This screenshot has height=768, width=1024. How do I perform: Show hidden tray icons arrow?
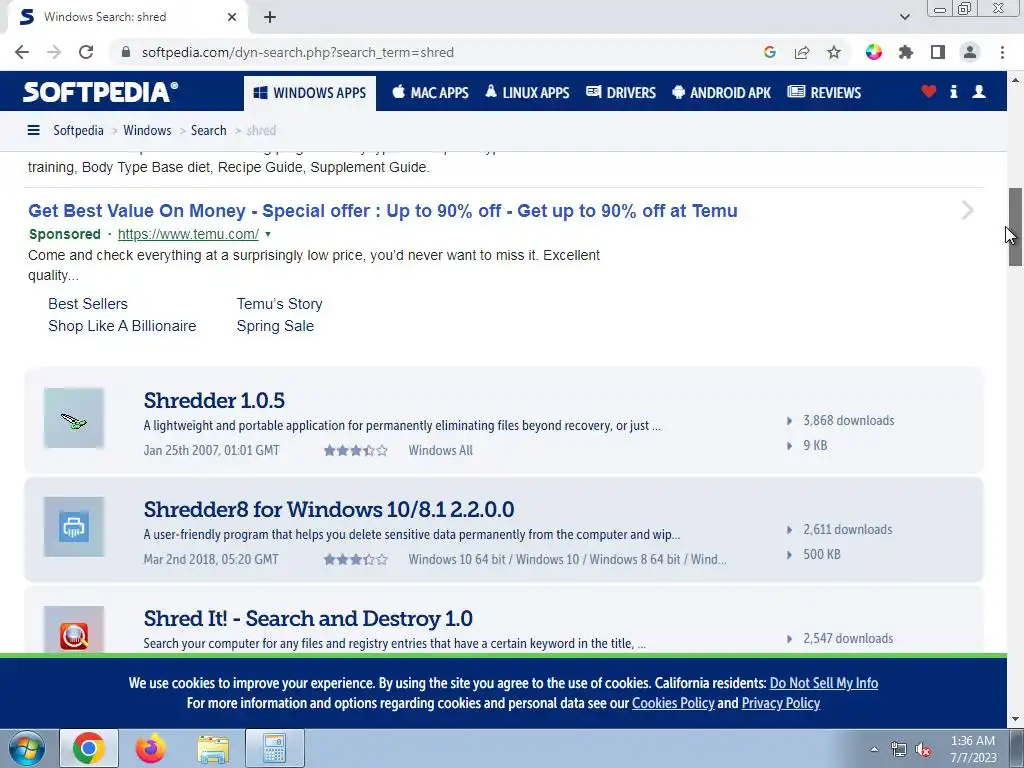[x=874, y=750]
